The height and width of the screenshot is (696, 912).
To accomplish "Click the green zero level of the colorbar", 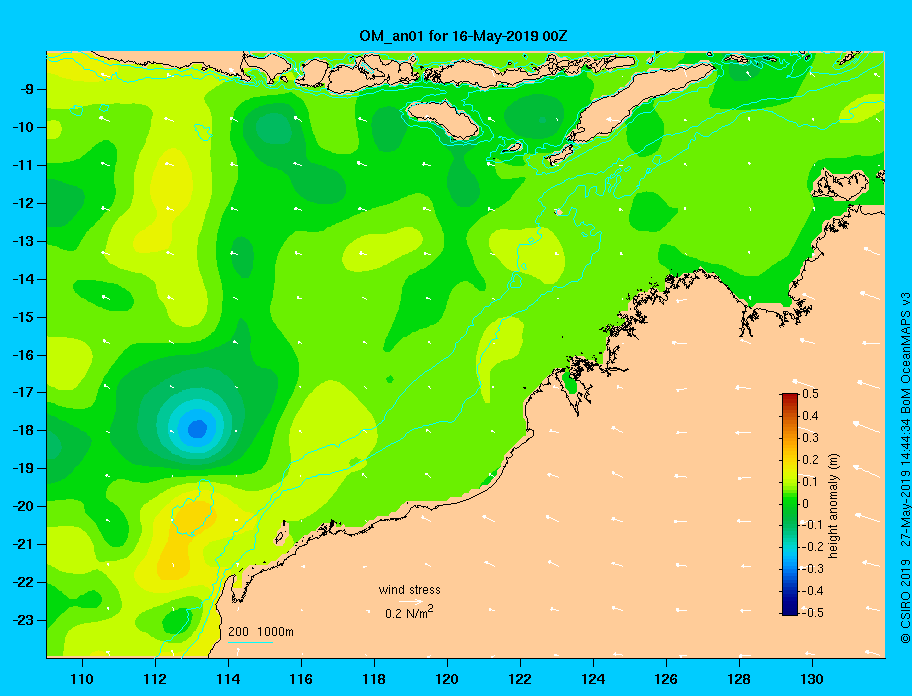I will (790, 504).
